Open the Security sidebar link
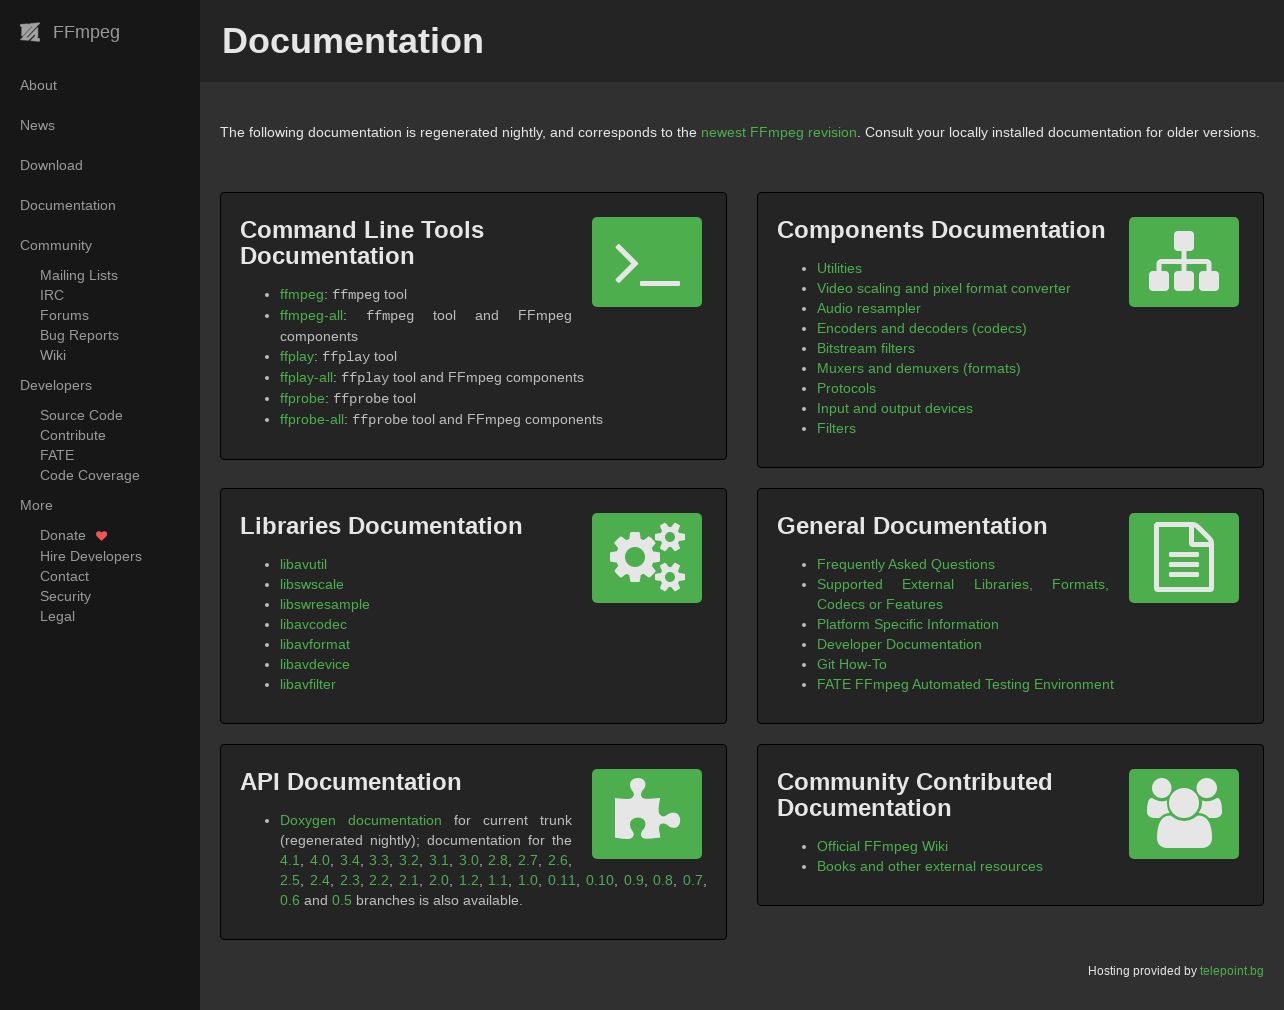The width and height of the screenshot is (1284, 1010). click(65, 596)
